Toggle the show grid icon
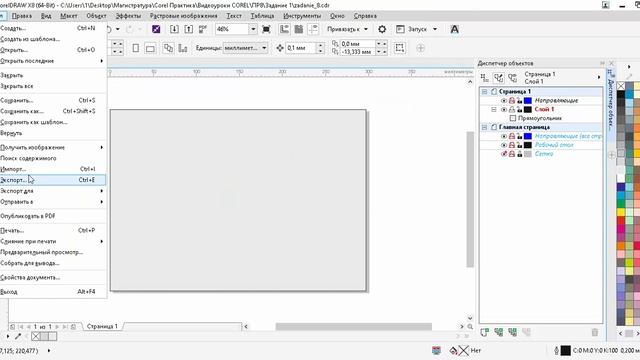This screenshot has width=640, height=360. 299,29
